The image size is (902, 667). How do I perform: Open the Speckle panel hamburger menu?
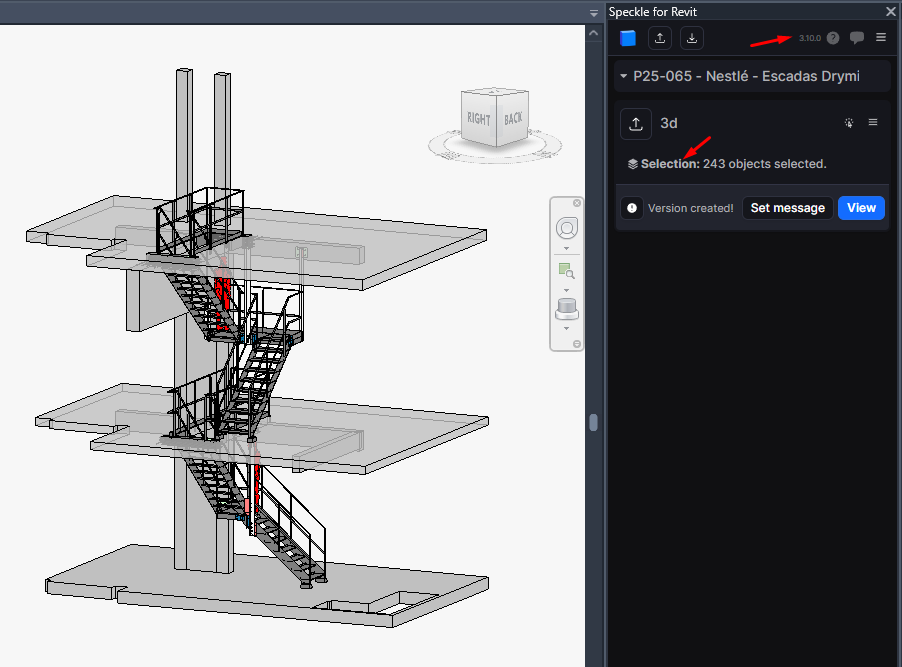[881, 38]
